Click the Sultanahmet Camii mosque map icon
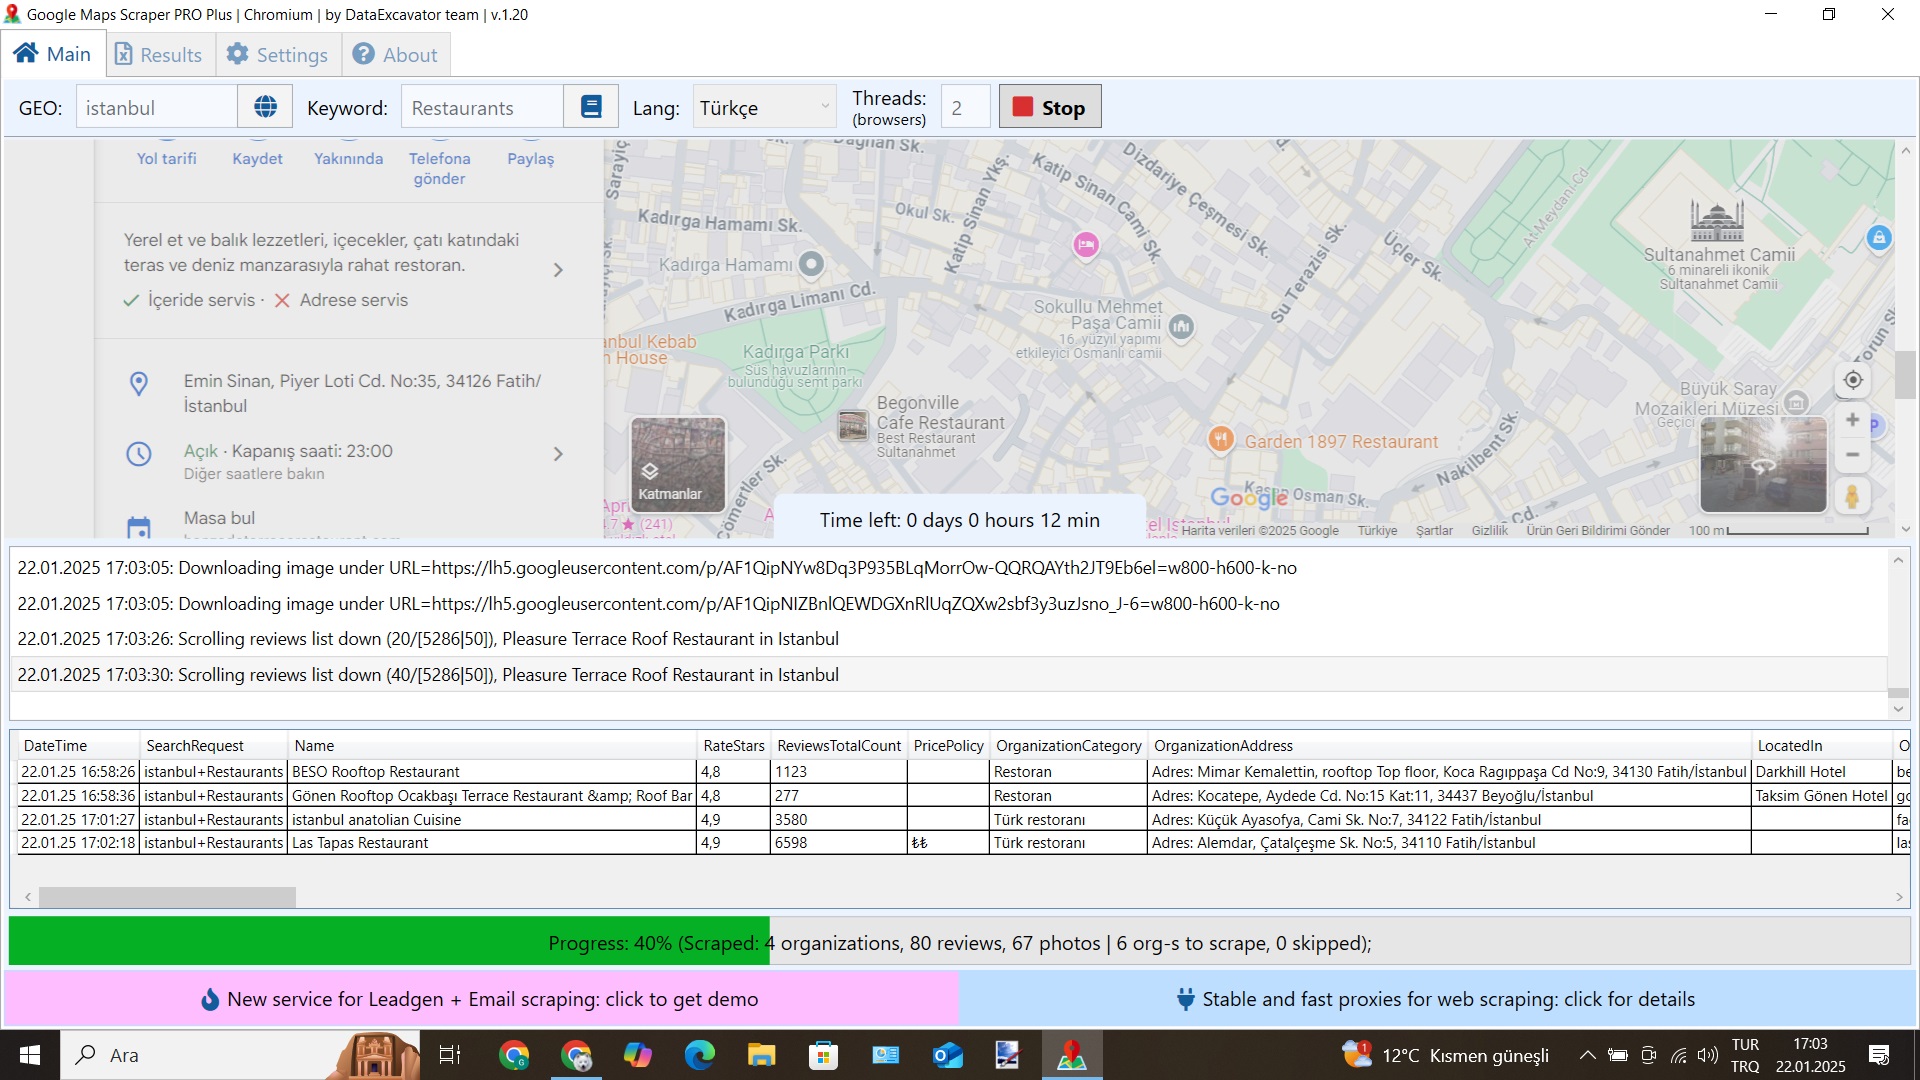 (1717, 220)
